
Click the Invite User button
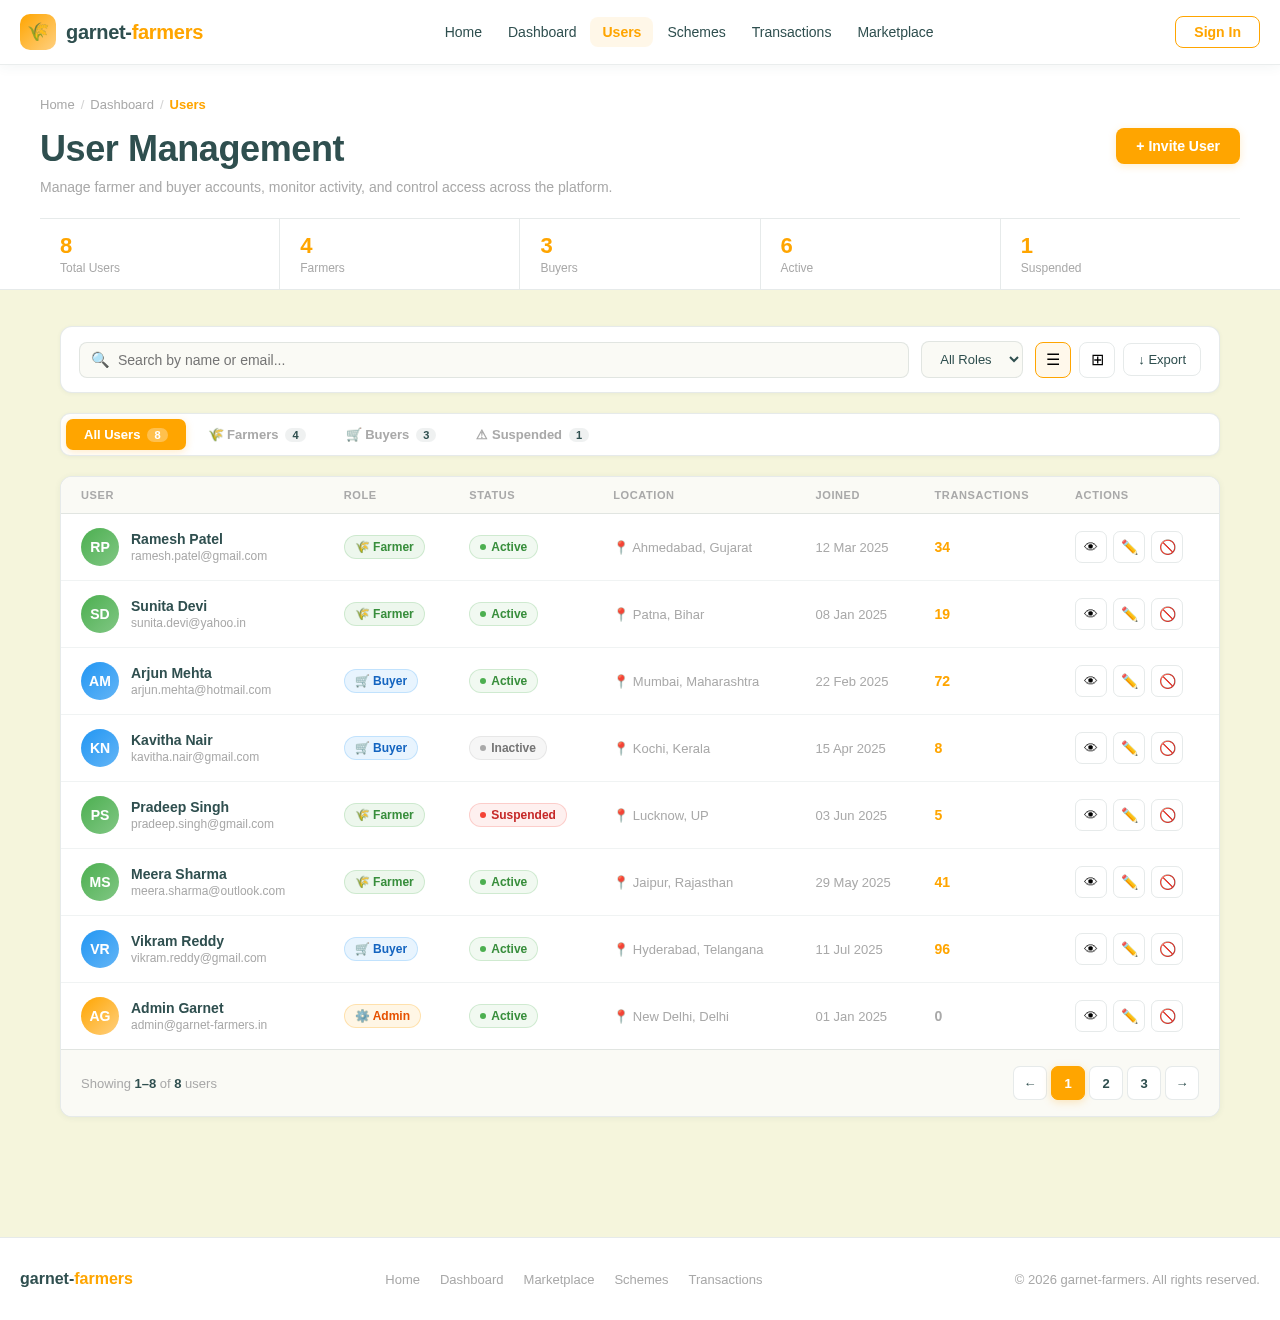(1178, 146)
